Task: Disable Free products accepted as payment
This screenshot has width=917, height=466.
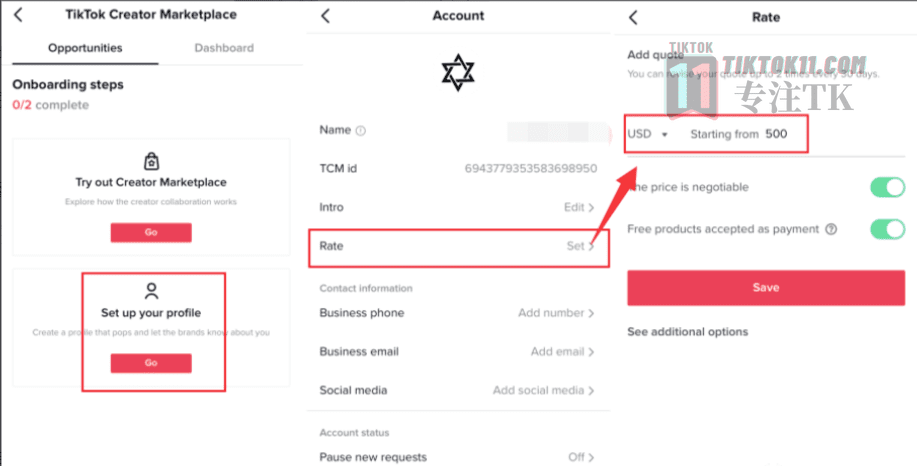Action: click(888, 229)
